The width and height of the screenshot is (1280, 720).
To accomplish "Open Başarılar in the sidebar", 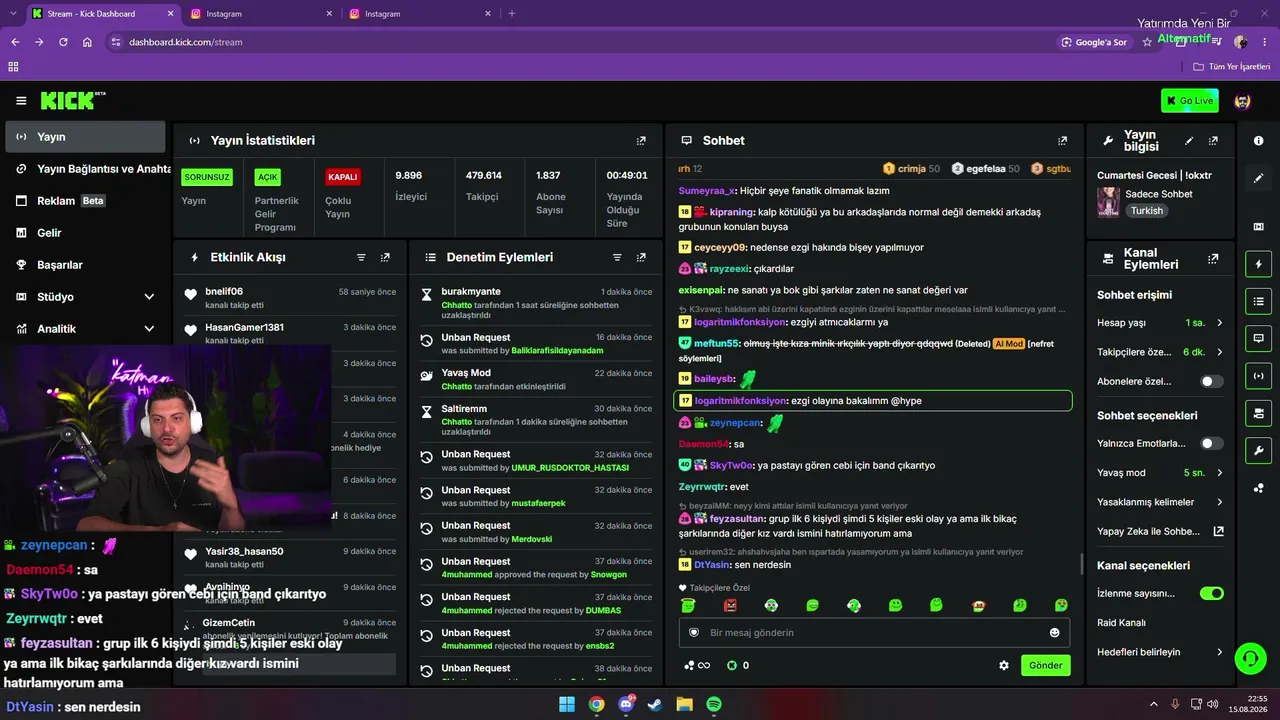I will pyautogui.click(x=85, y=265).
